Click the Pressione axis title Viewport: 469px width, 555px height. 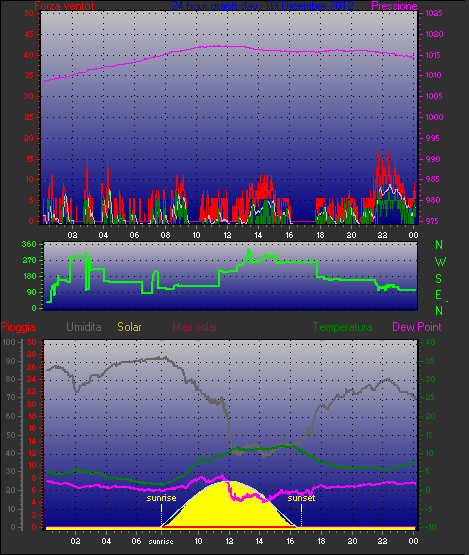click(394, 6)
